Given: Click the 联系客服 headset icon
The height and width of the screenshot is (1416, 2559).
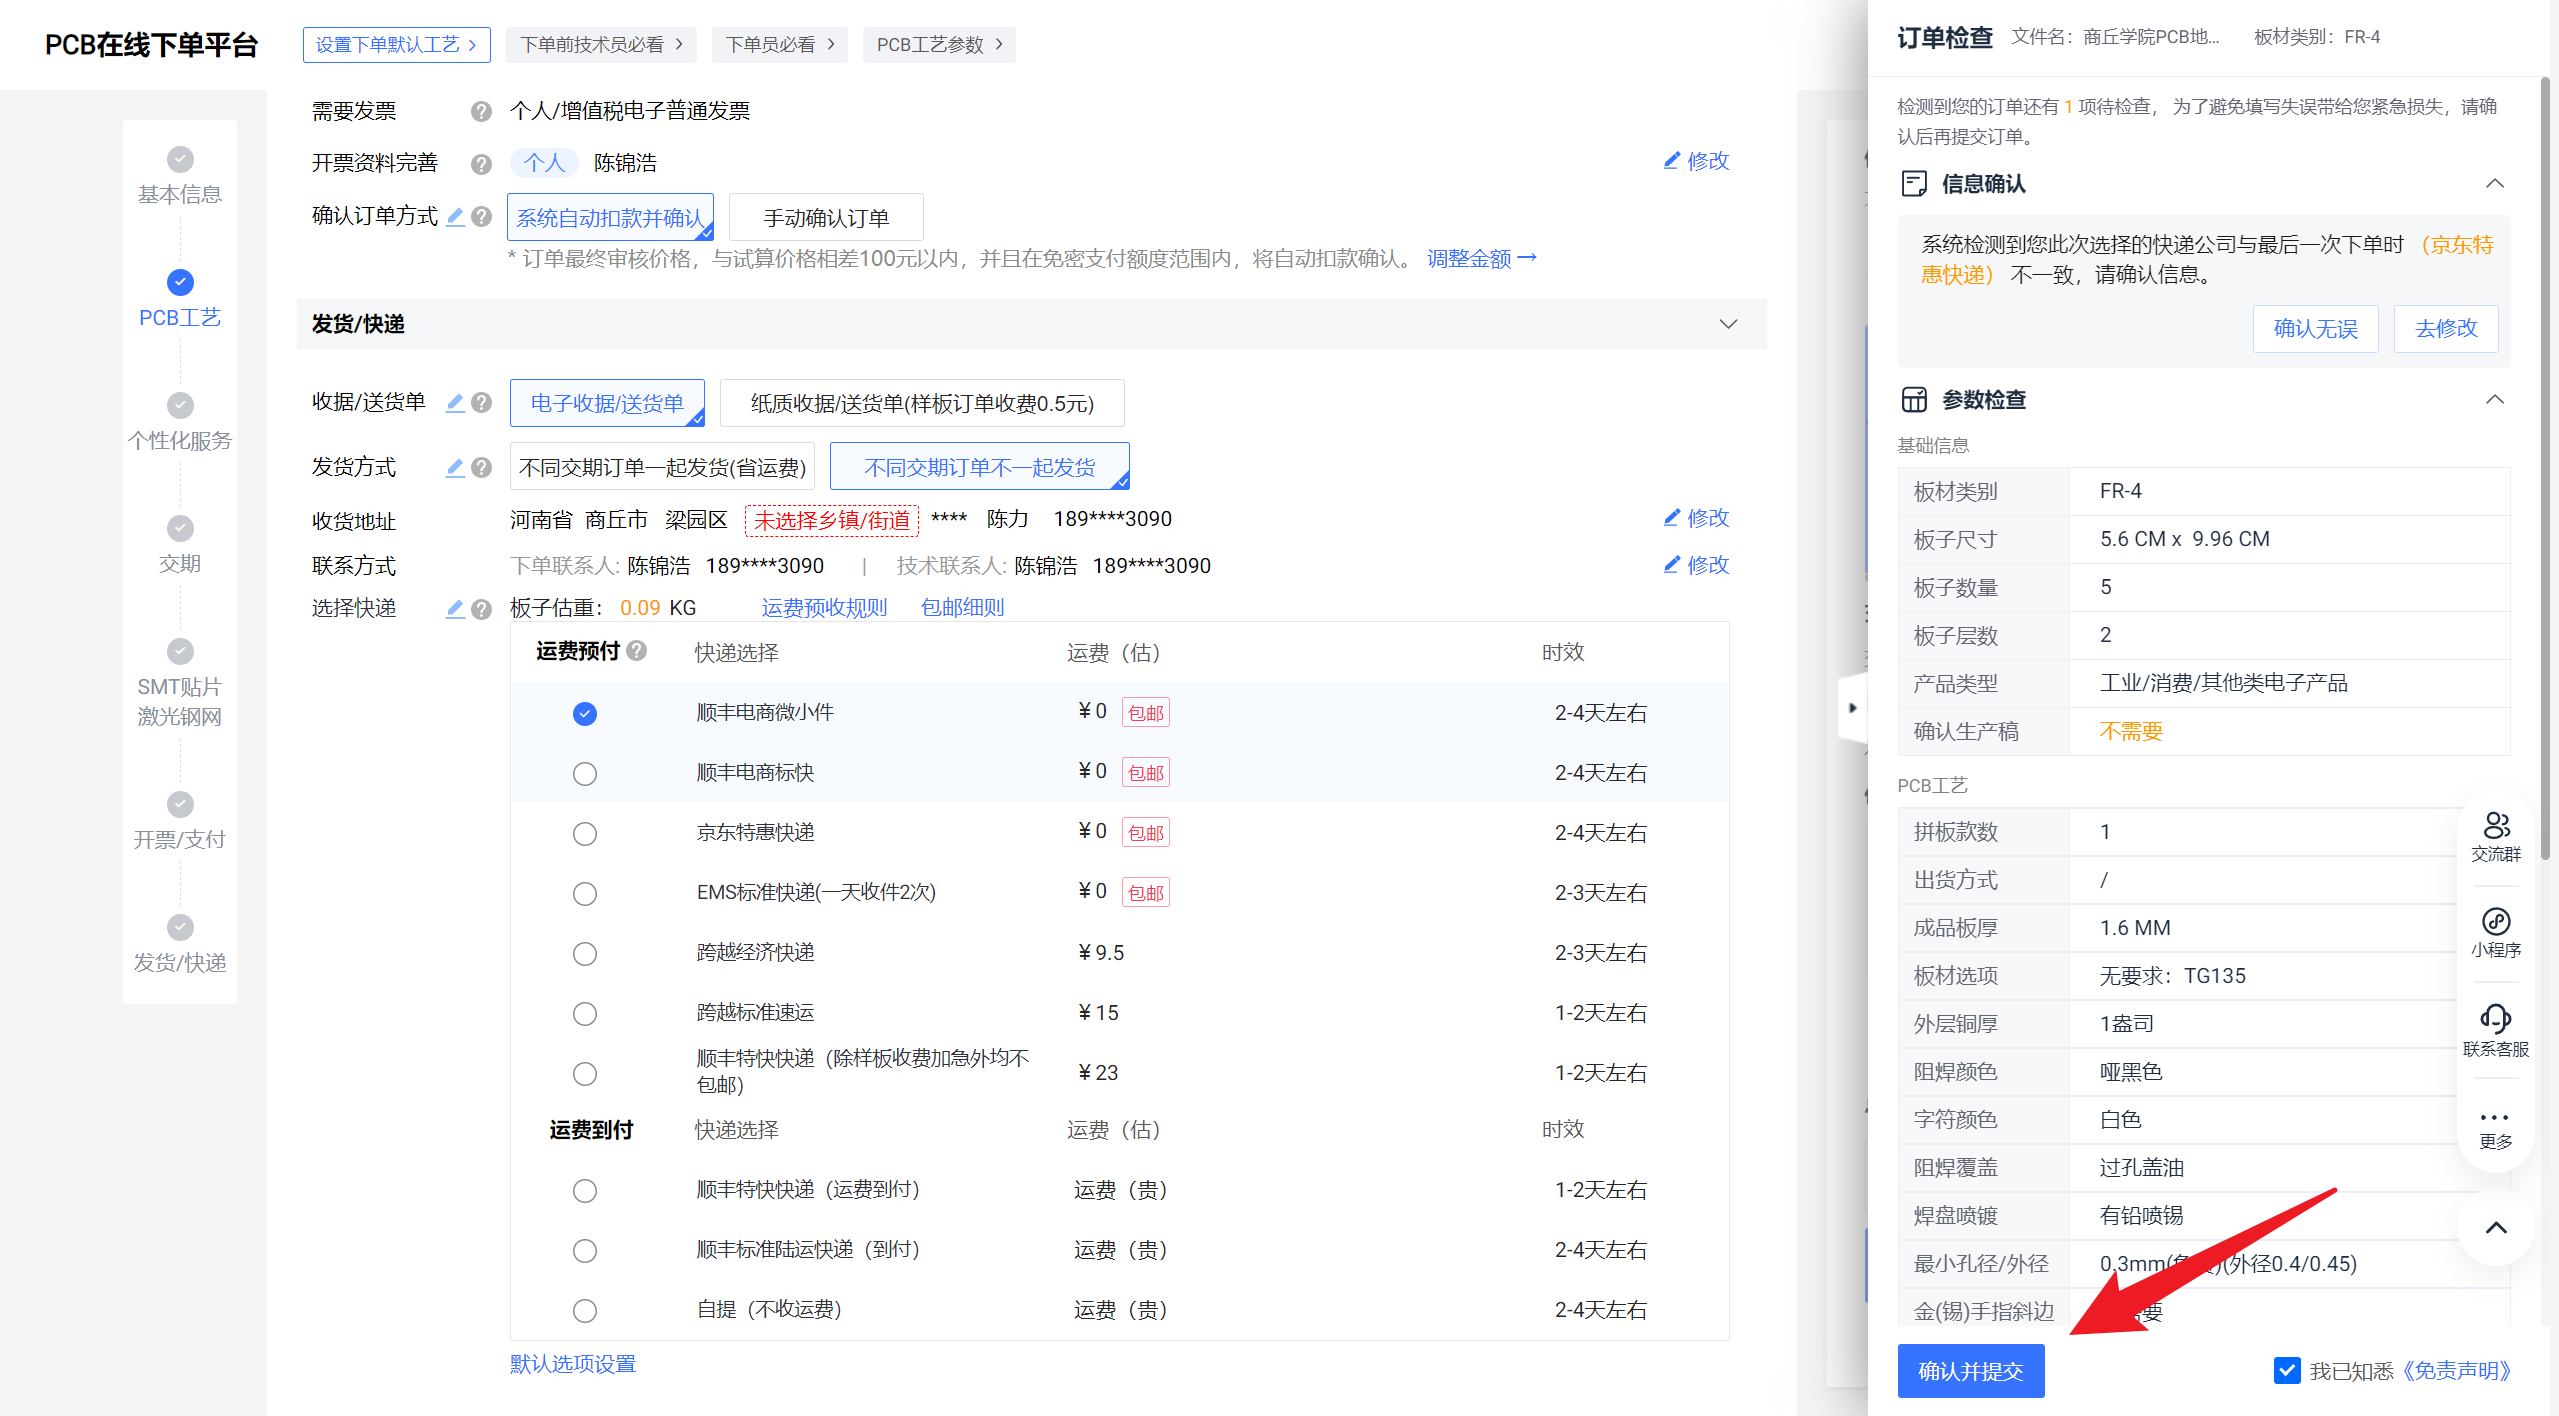Looking at the screenshot, I should [2495, 1019].
